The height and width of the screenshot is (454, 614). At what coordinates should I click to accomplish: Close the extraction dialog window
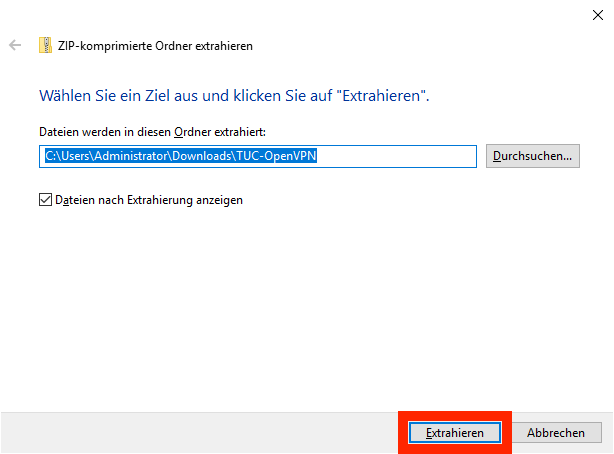pos(597,14)
